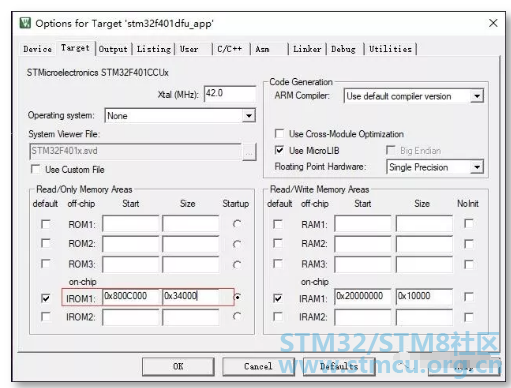Click the ROM2 Start field

(131, 244)
